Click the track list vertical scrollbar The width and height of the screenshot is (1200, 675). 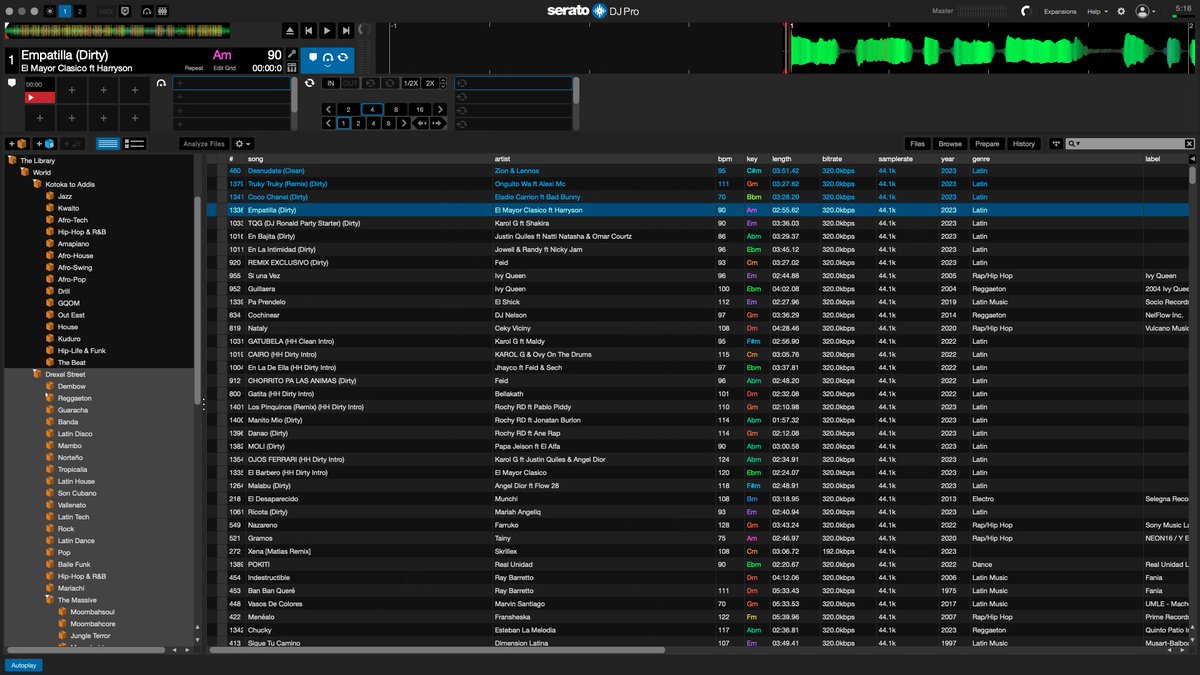(x=1192, y=176)
